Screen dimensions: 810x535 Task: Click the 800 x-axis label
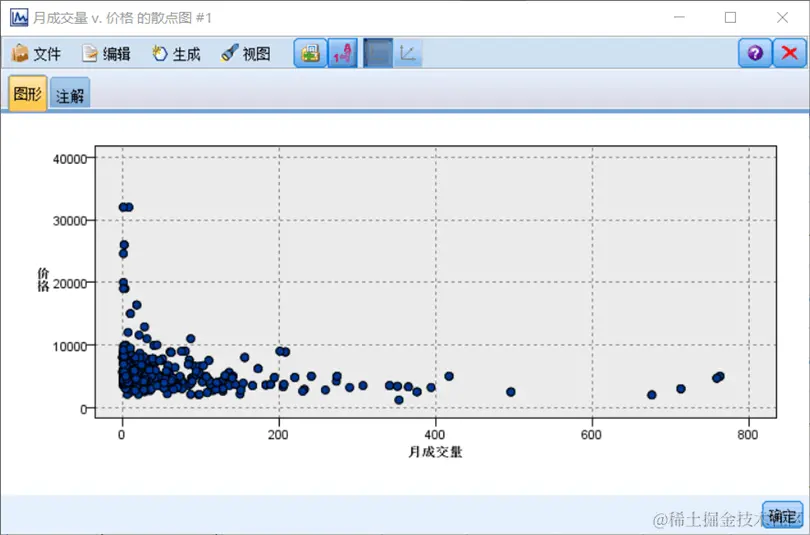[748, 435]
